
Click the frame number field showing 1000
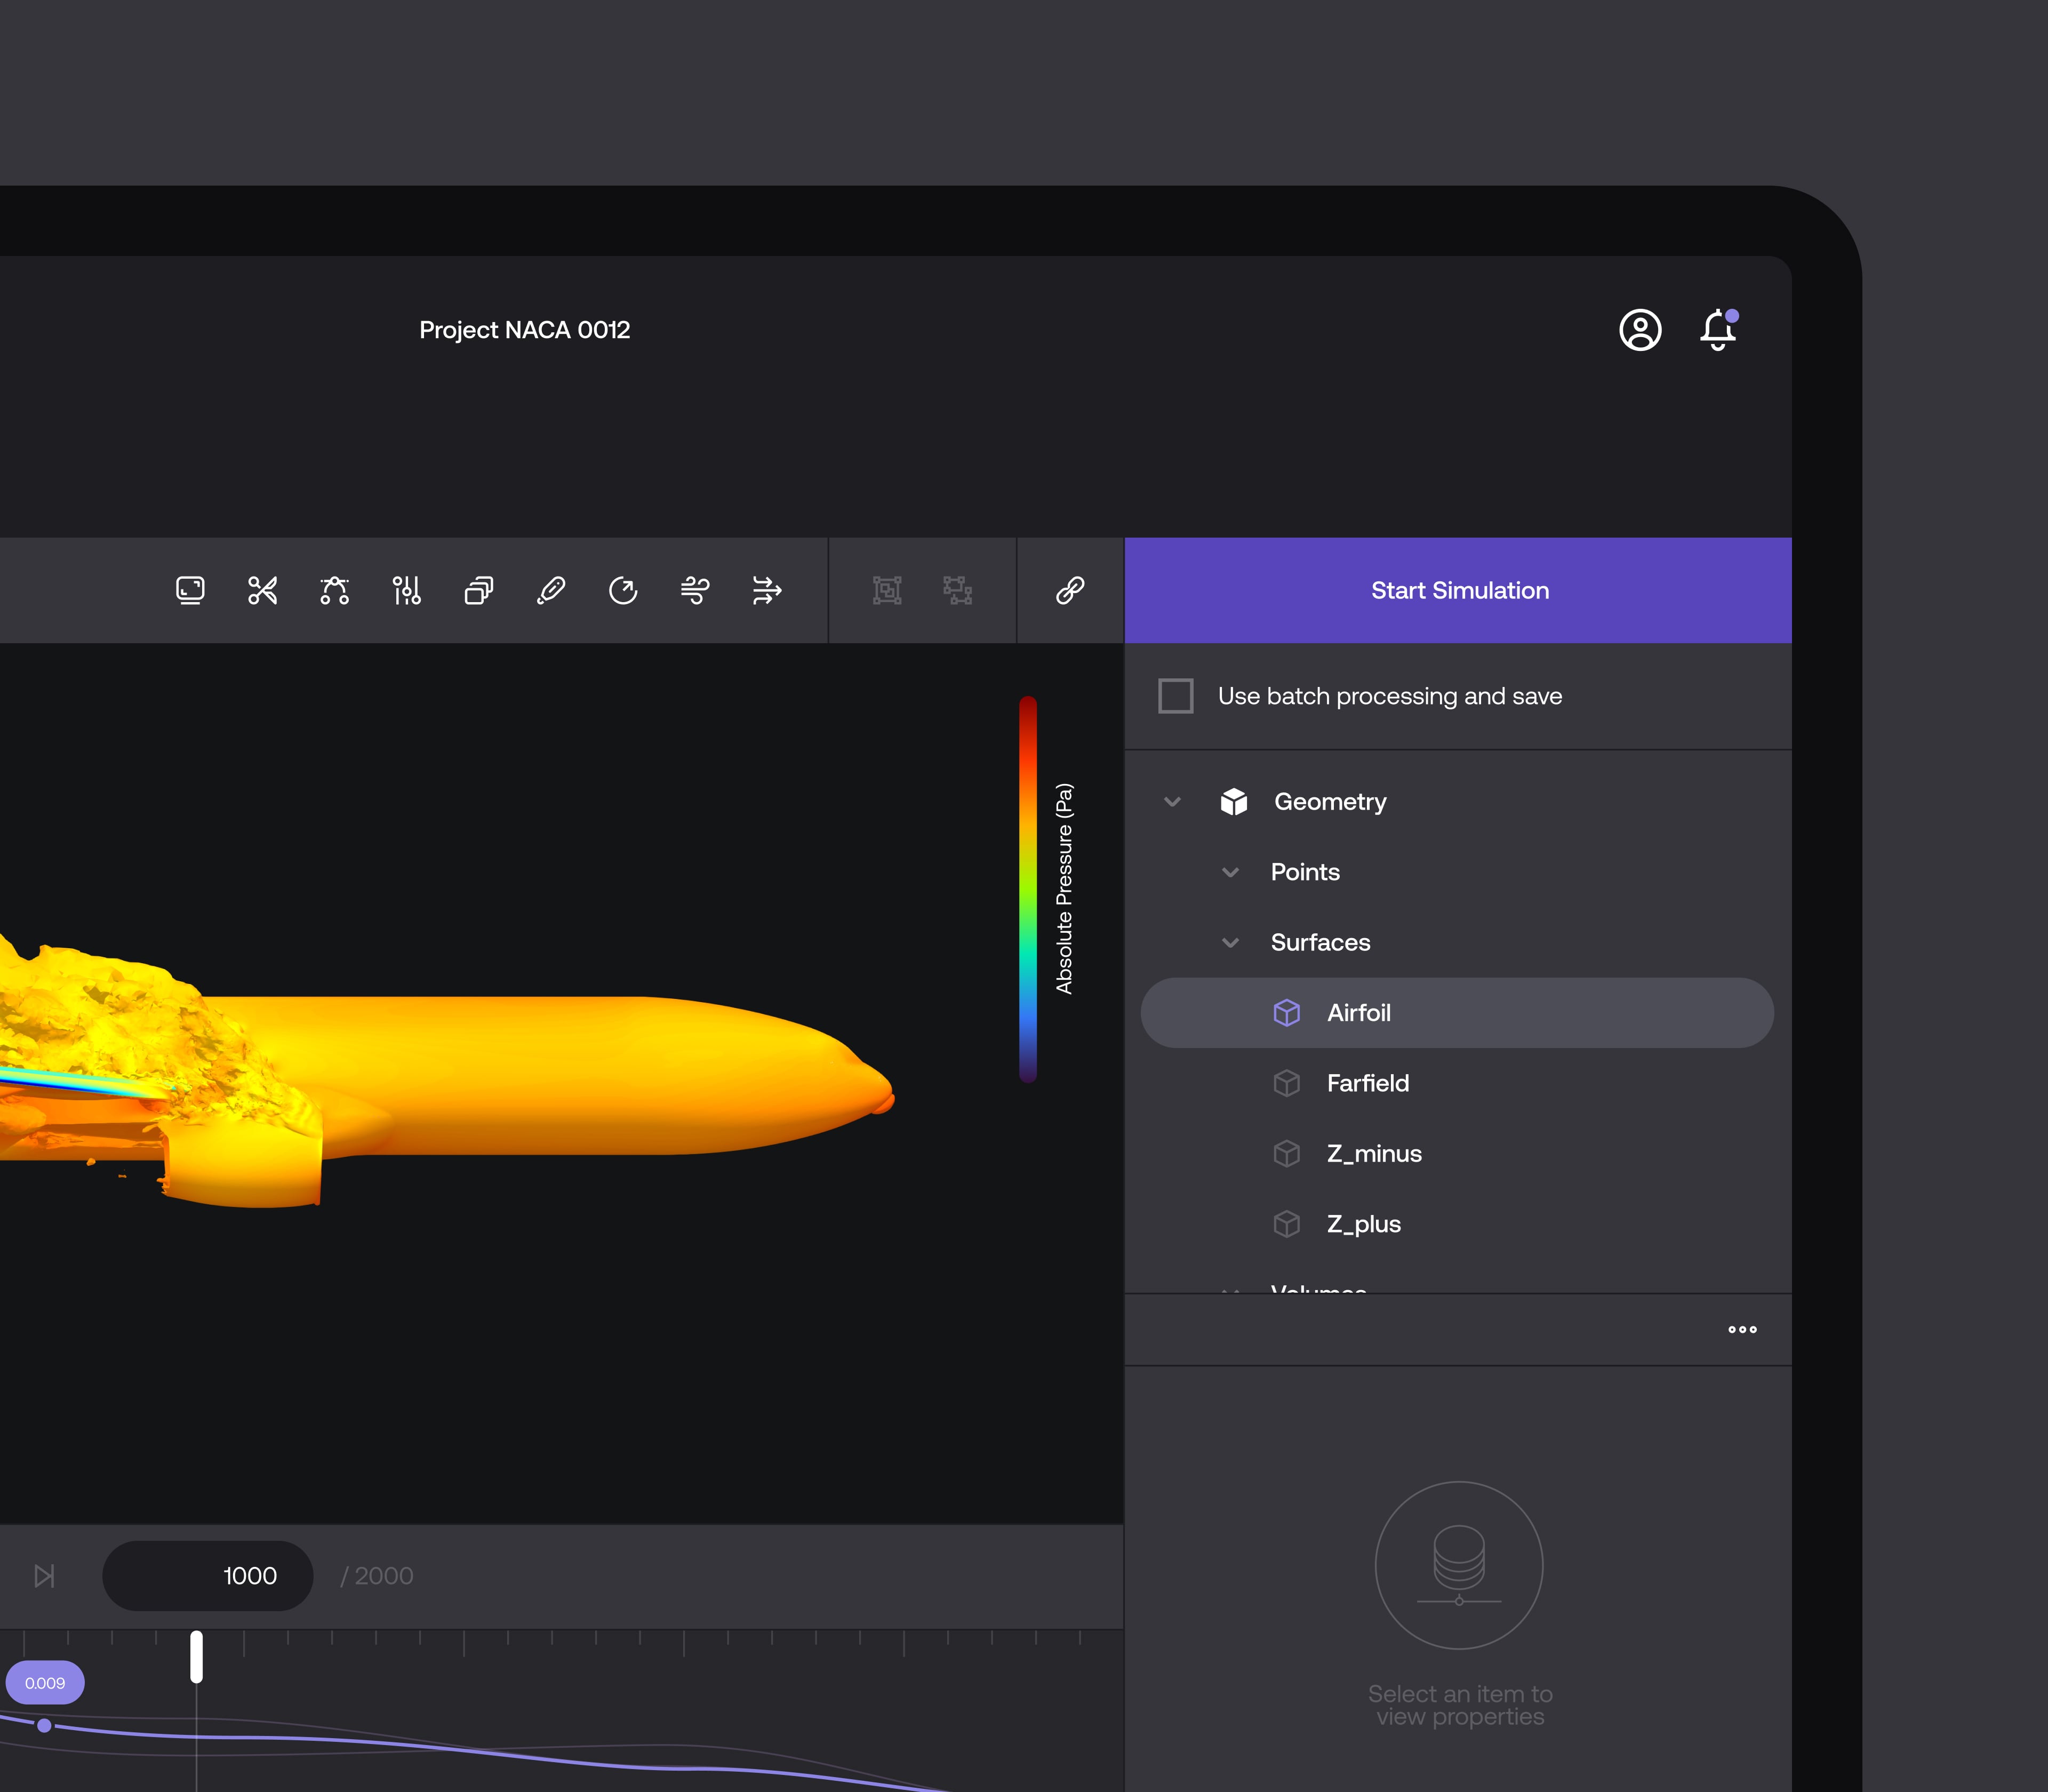[x=208, y=1576]
